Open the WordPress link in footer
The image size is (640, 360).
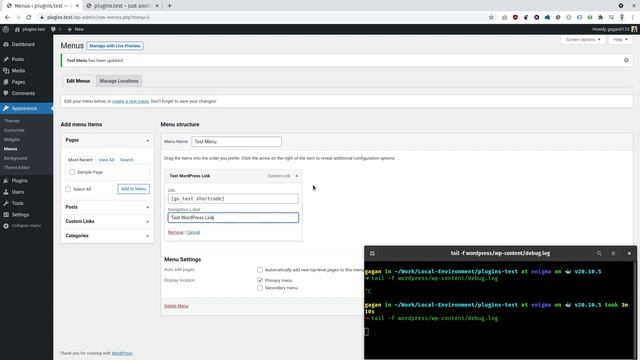coord(122,353)
